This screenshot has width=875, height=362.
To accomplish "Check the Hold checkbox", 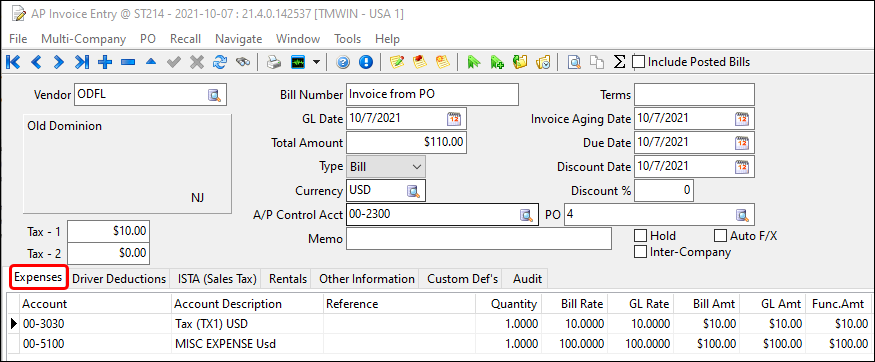I will [641, 236].
